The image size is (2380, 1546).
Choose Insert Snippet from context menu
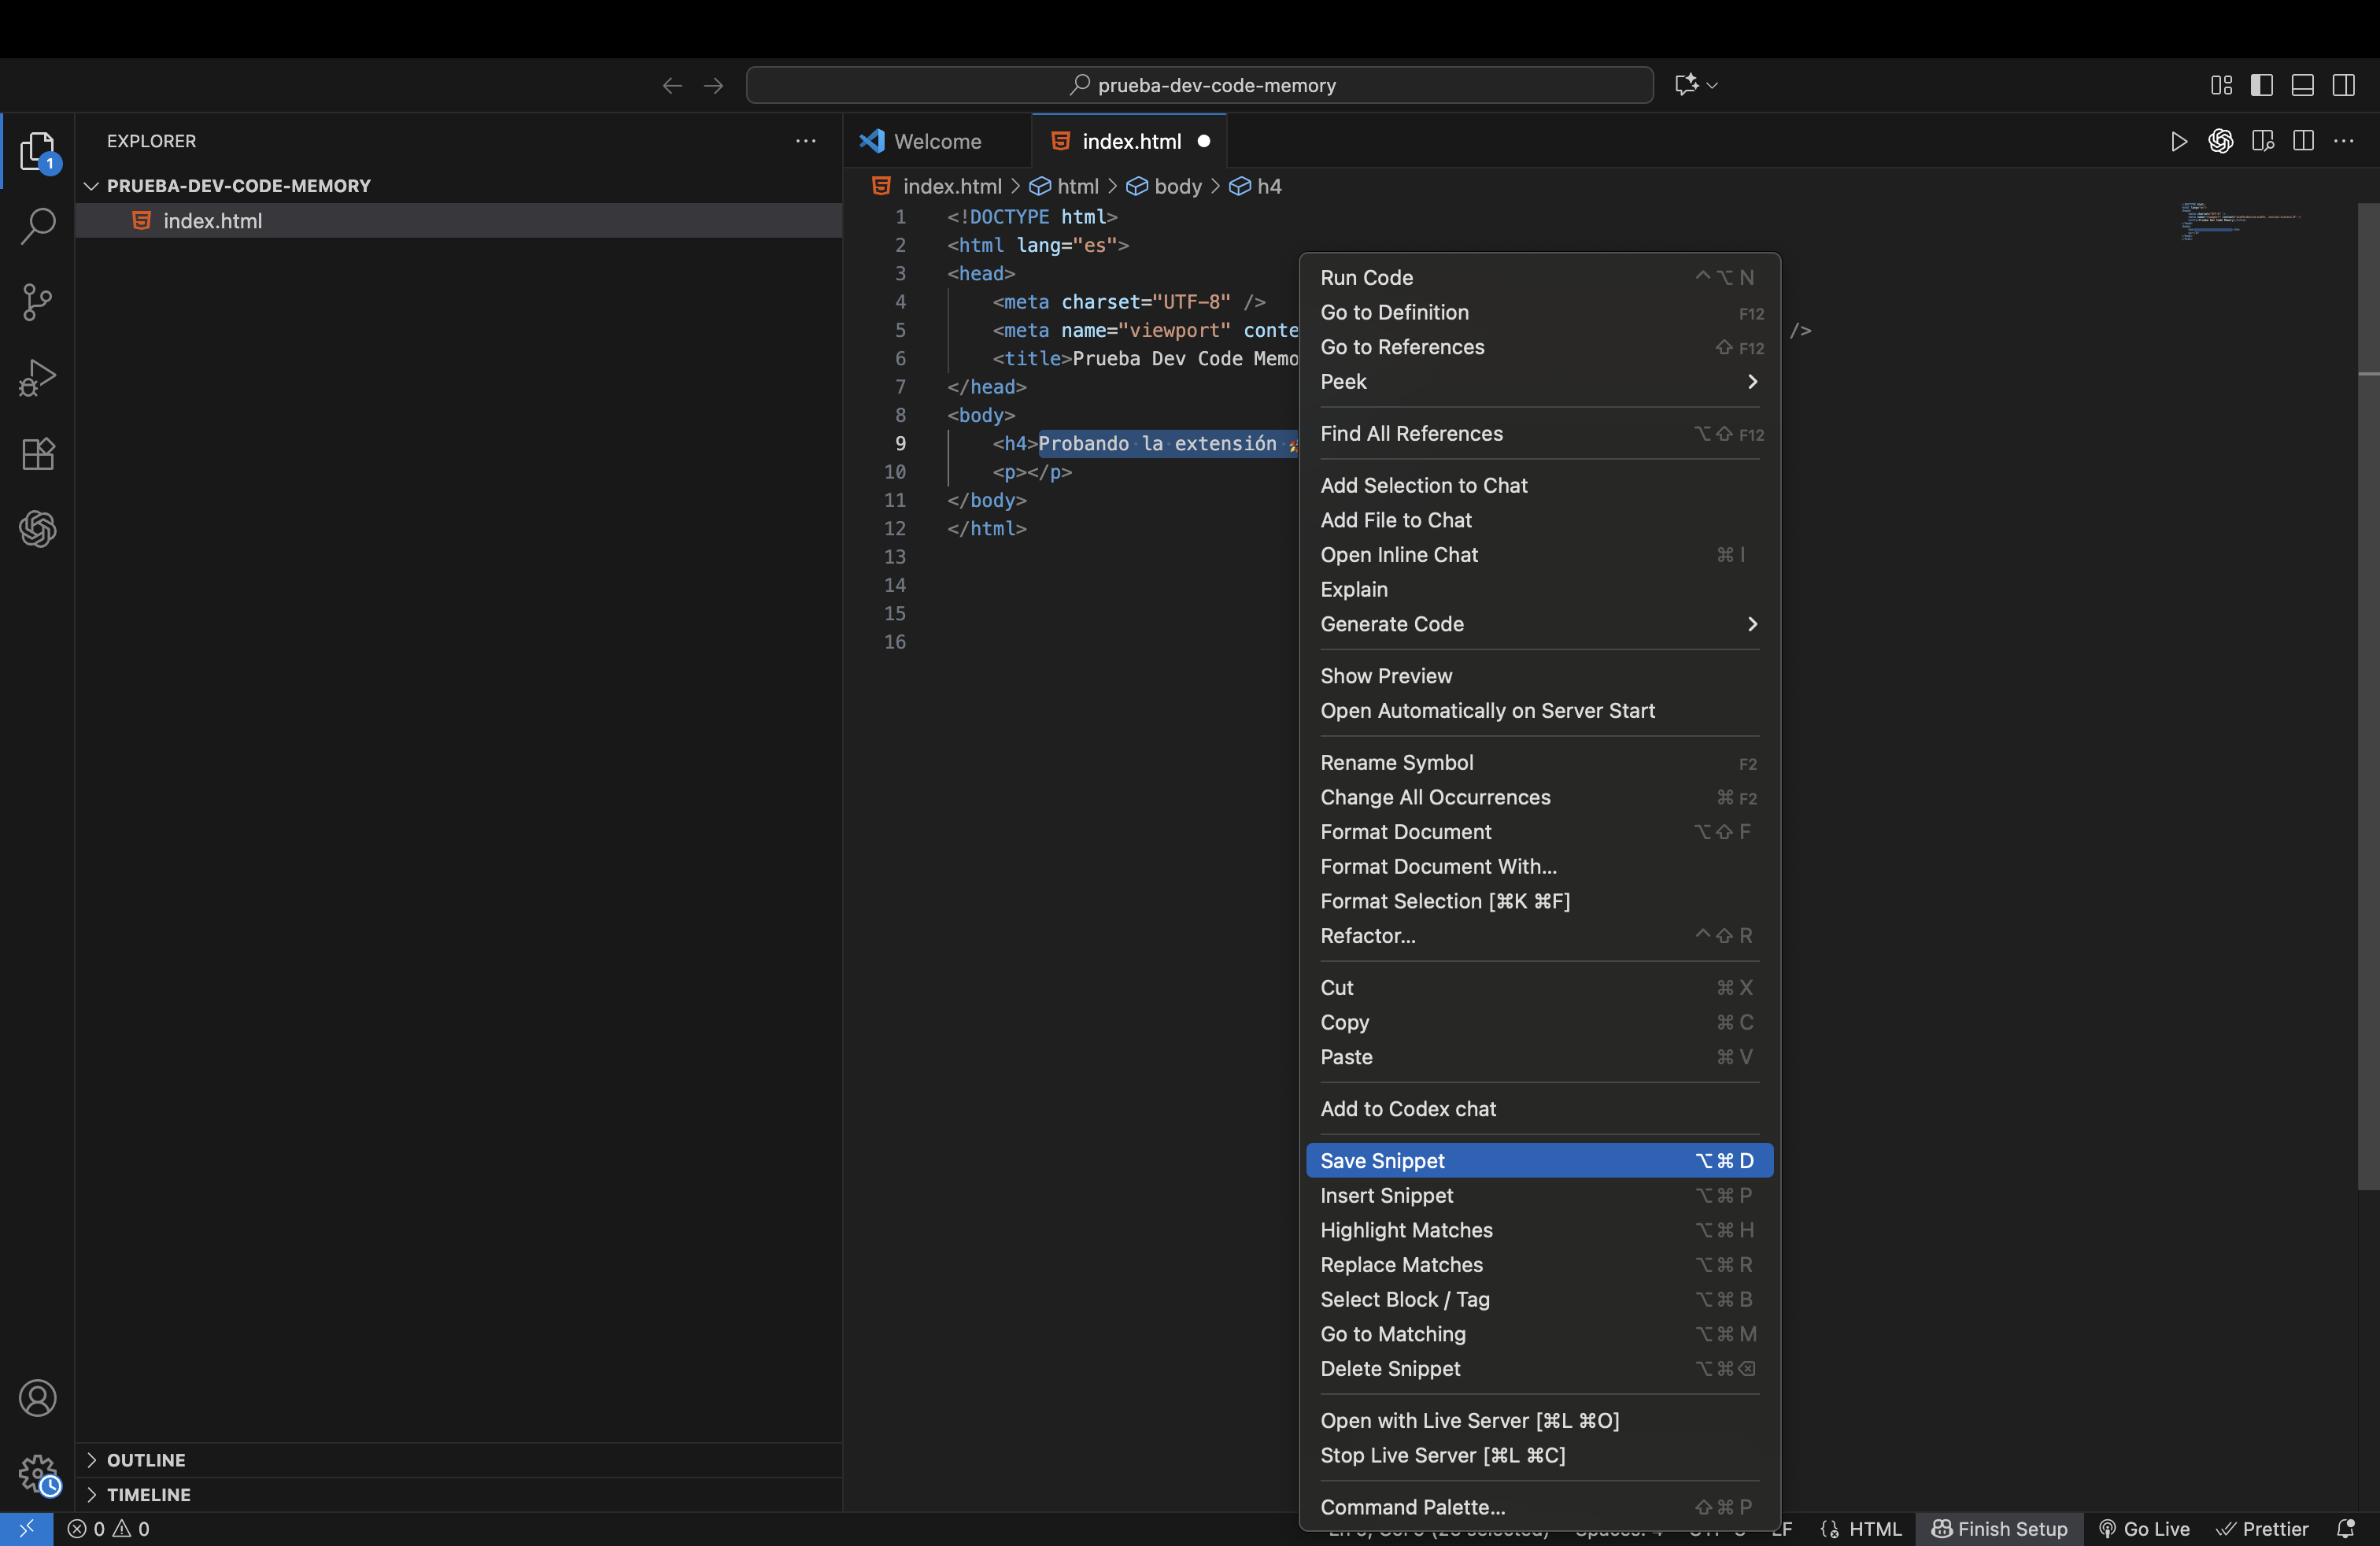pyautogui.click(x=1539, y=1196)
